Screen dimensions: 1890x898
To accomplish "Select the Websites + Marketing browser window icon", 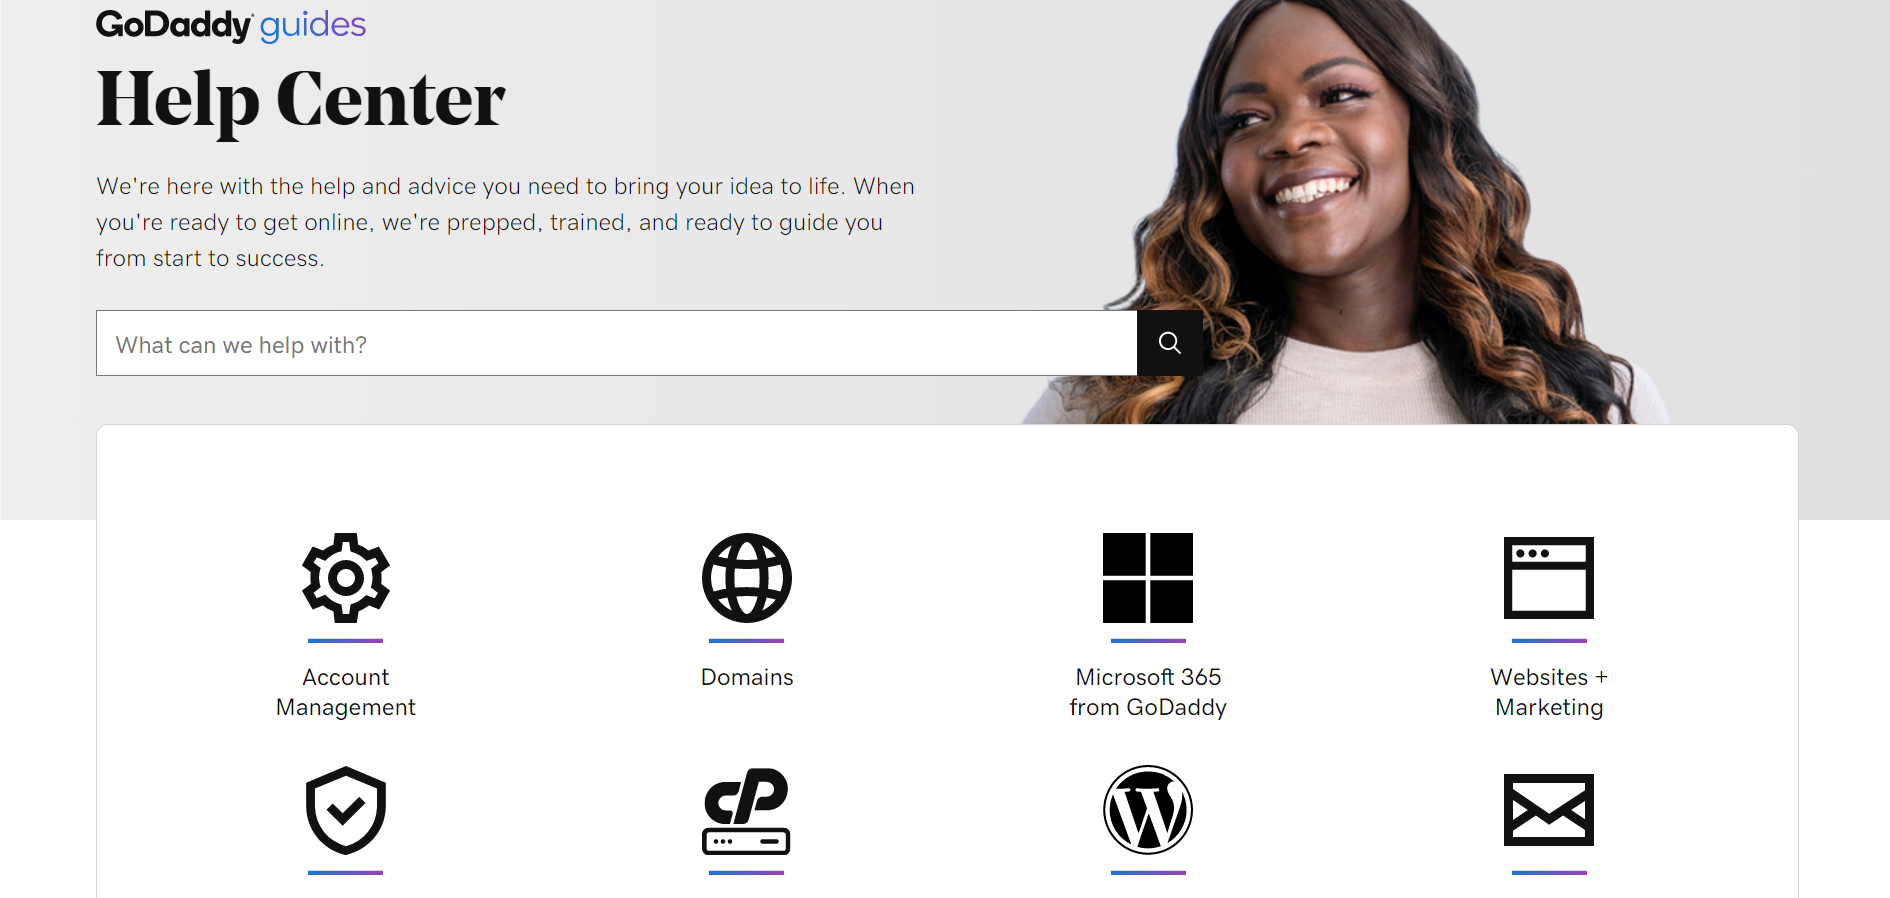I will pyautogui.click(x=1548, y=578).
